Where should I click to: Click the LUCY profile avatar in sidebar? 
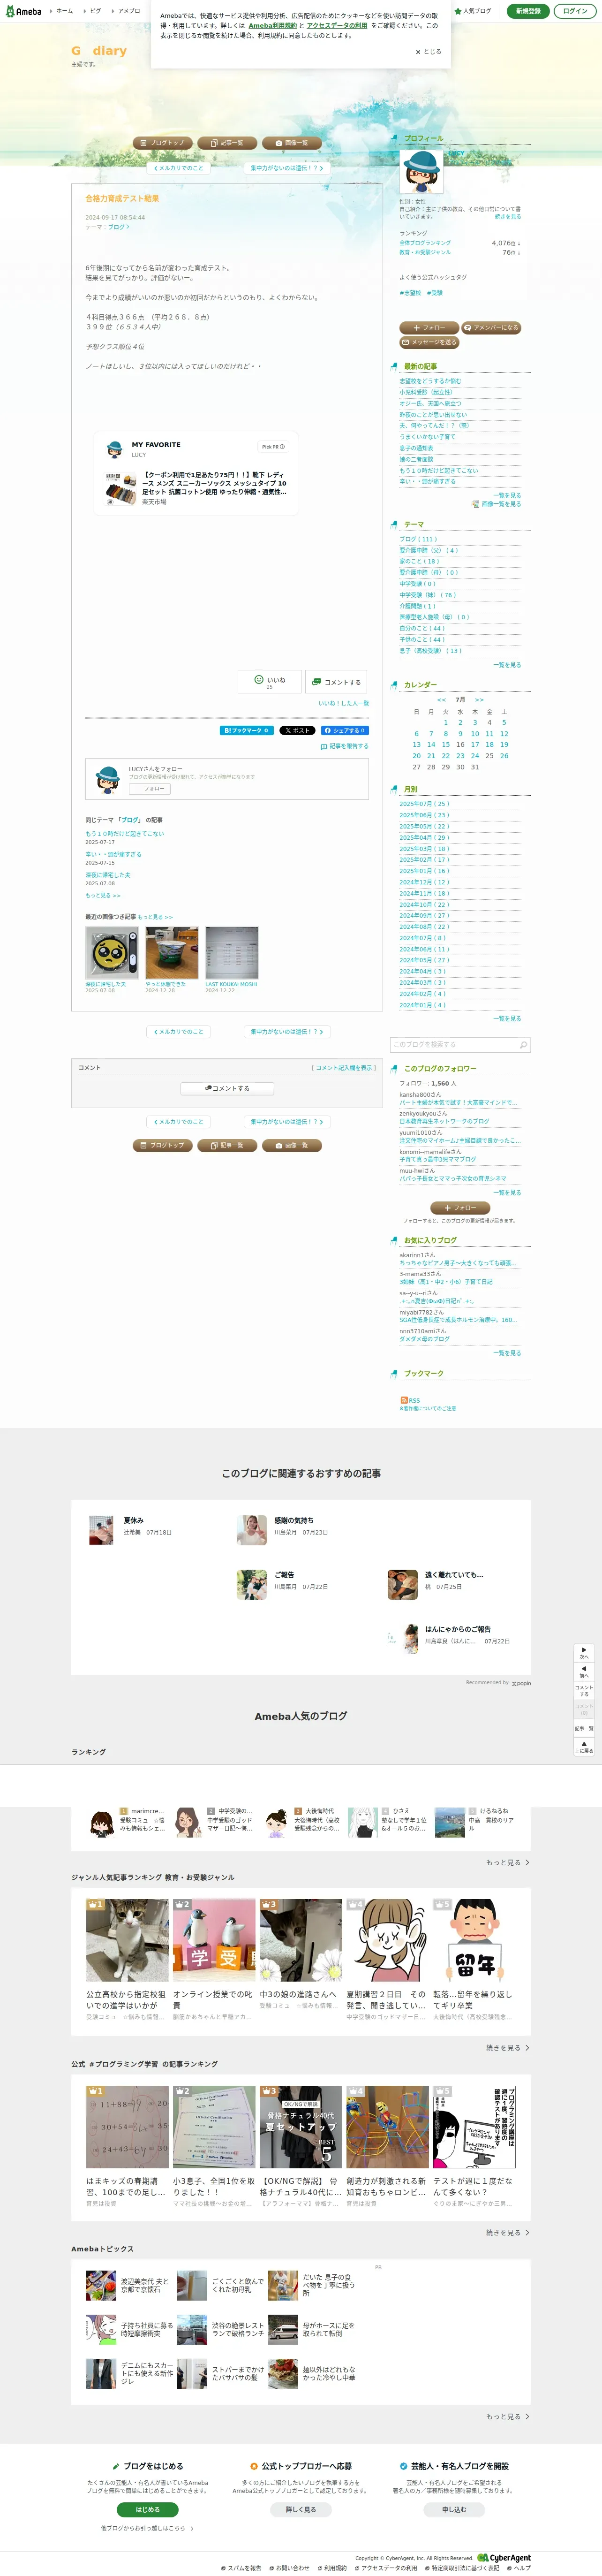click(x=421, y=171)
